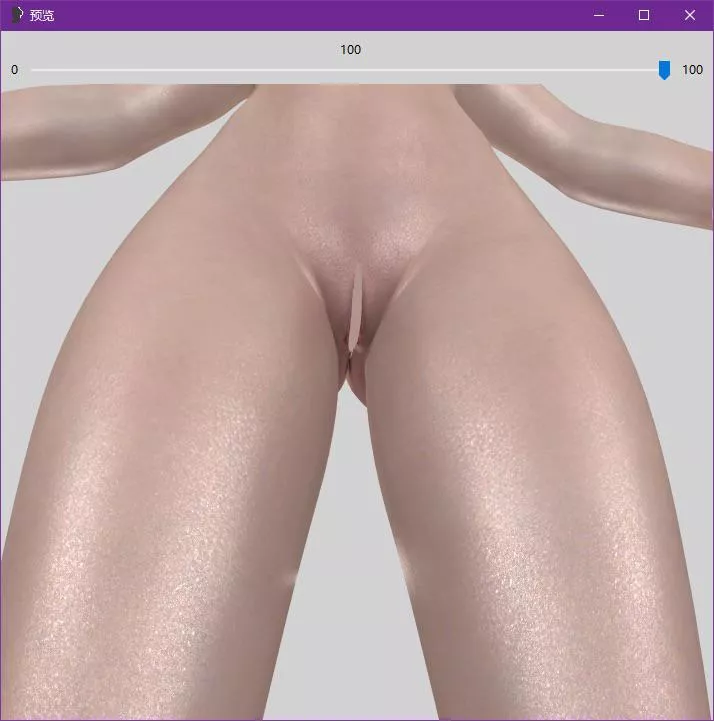Click the slider track near left end
The height and width of the screenshot is (721, 714).
click(40, 70)
